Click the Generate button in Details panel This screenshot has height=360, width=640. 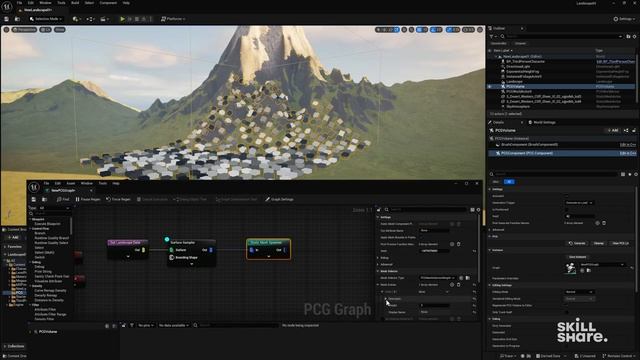tap(577, 243)
